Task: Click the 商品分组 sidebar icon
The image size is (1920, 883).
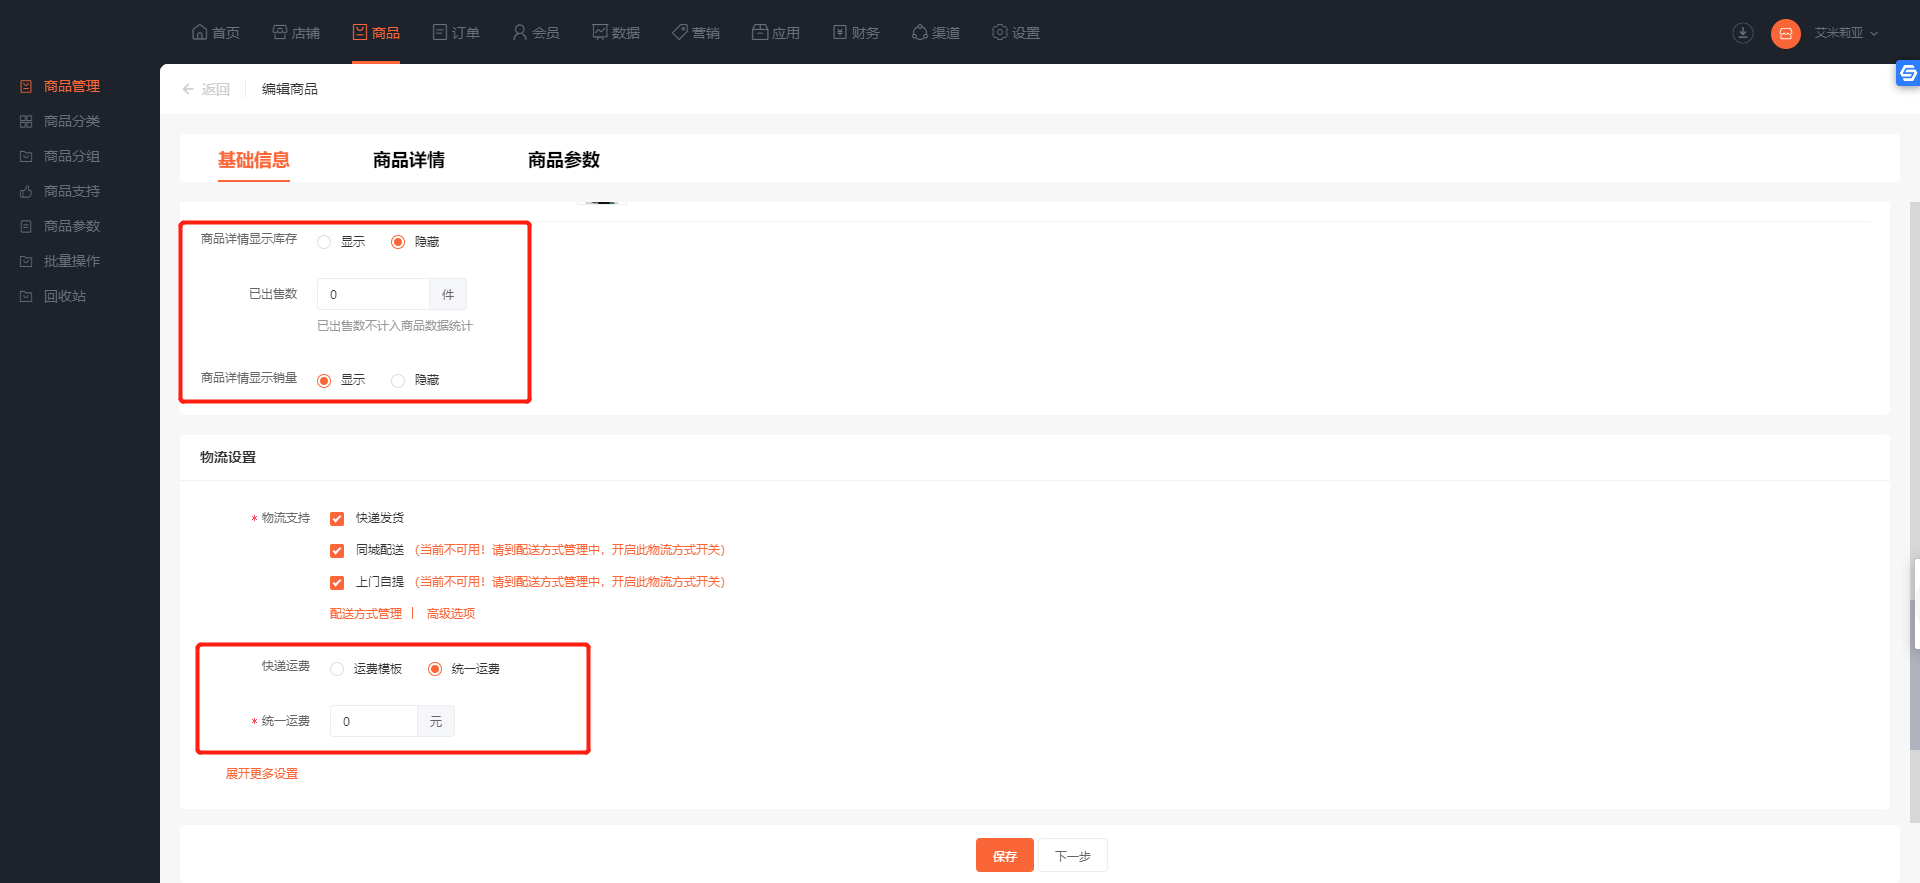Action: pos(26,156)
